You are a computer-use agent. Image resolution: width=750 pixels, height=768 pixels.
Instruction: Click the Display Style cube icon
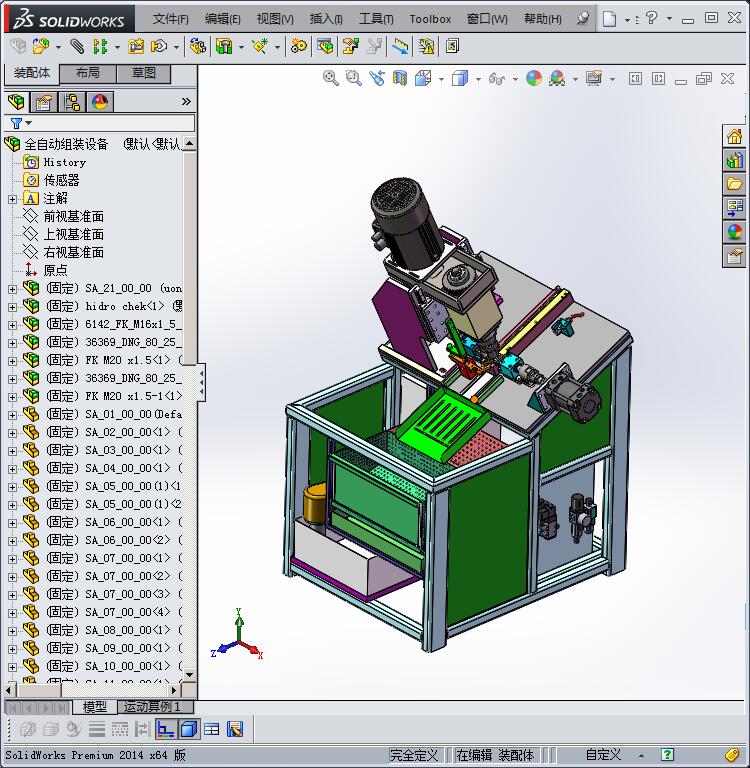pos(460,78)
